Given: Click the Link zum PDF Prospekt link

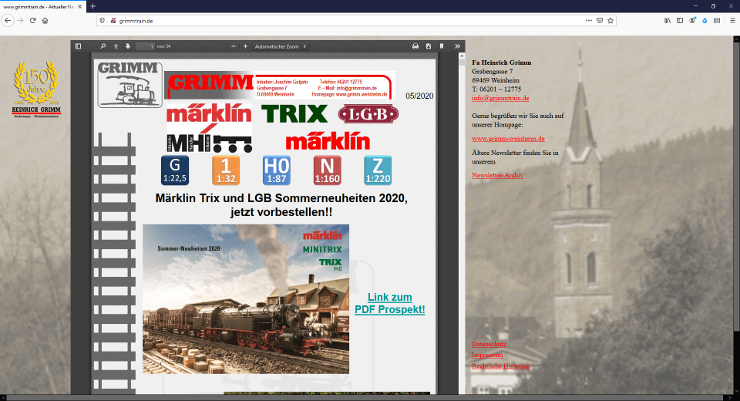Looking at the screenshot, I should point(389,303).
